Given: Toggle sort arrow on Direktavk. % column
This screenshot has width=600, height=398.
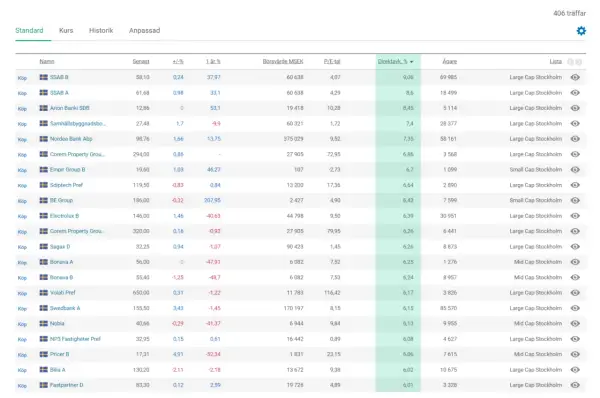Looking at the screenshot, I should coord(411,62).
